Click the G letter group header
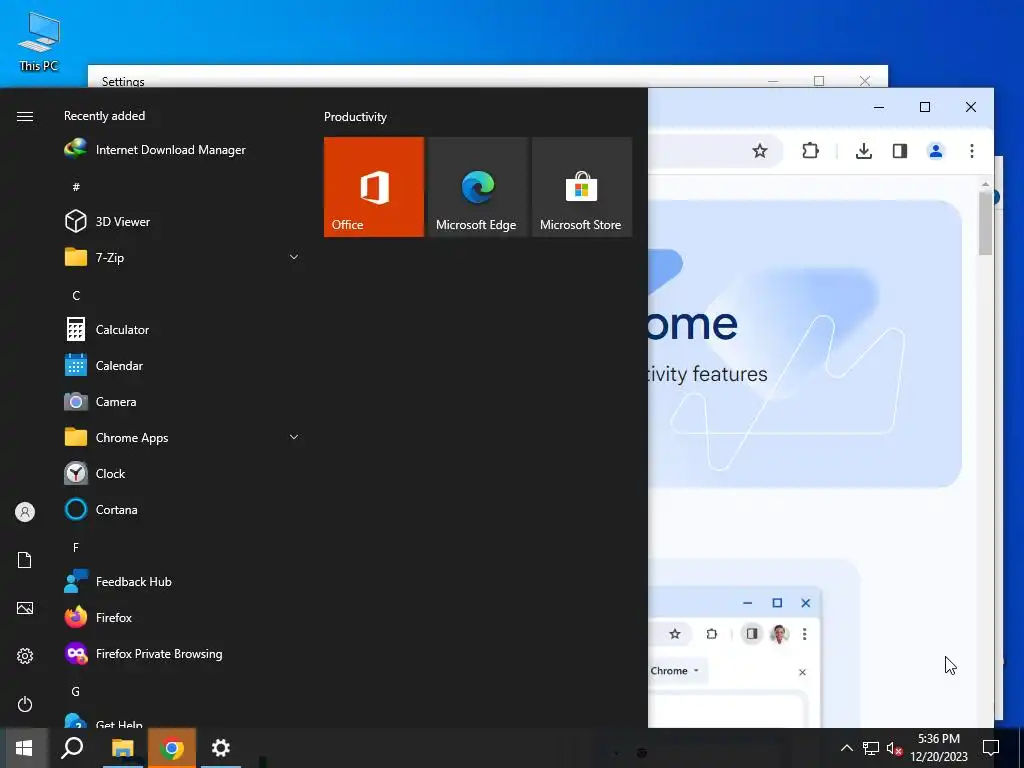 point(76,691)
